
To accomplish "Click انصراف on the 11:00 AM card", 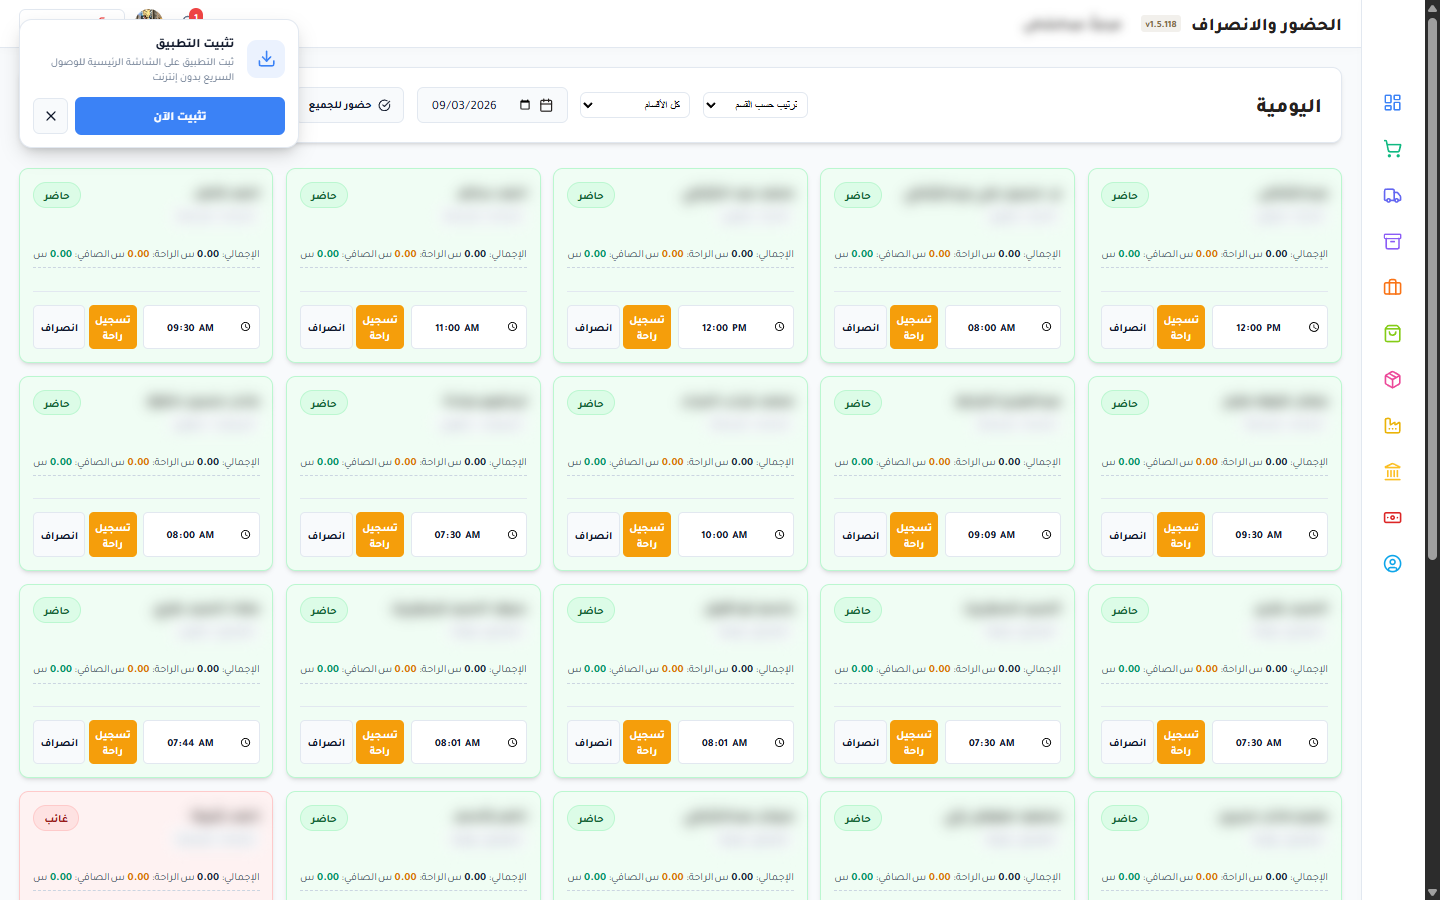I will (326, 327).
